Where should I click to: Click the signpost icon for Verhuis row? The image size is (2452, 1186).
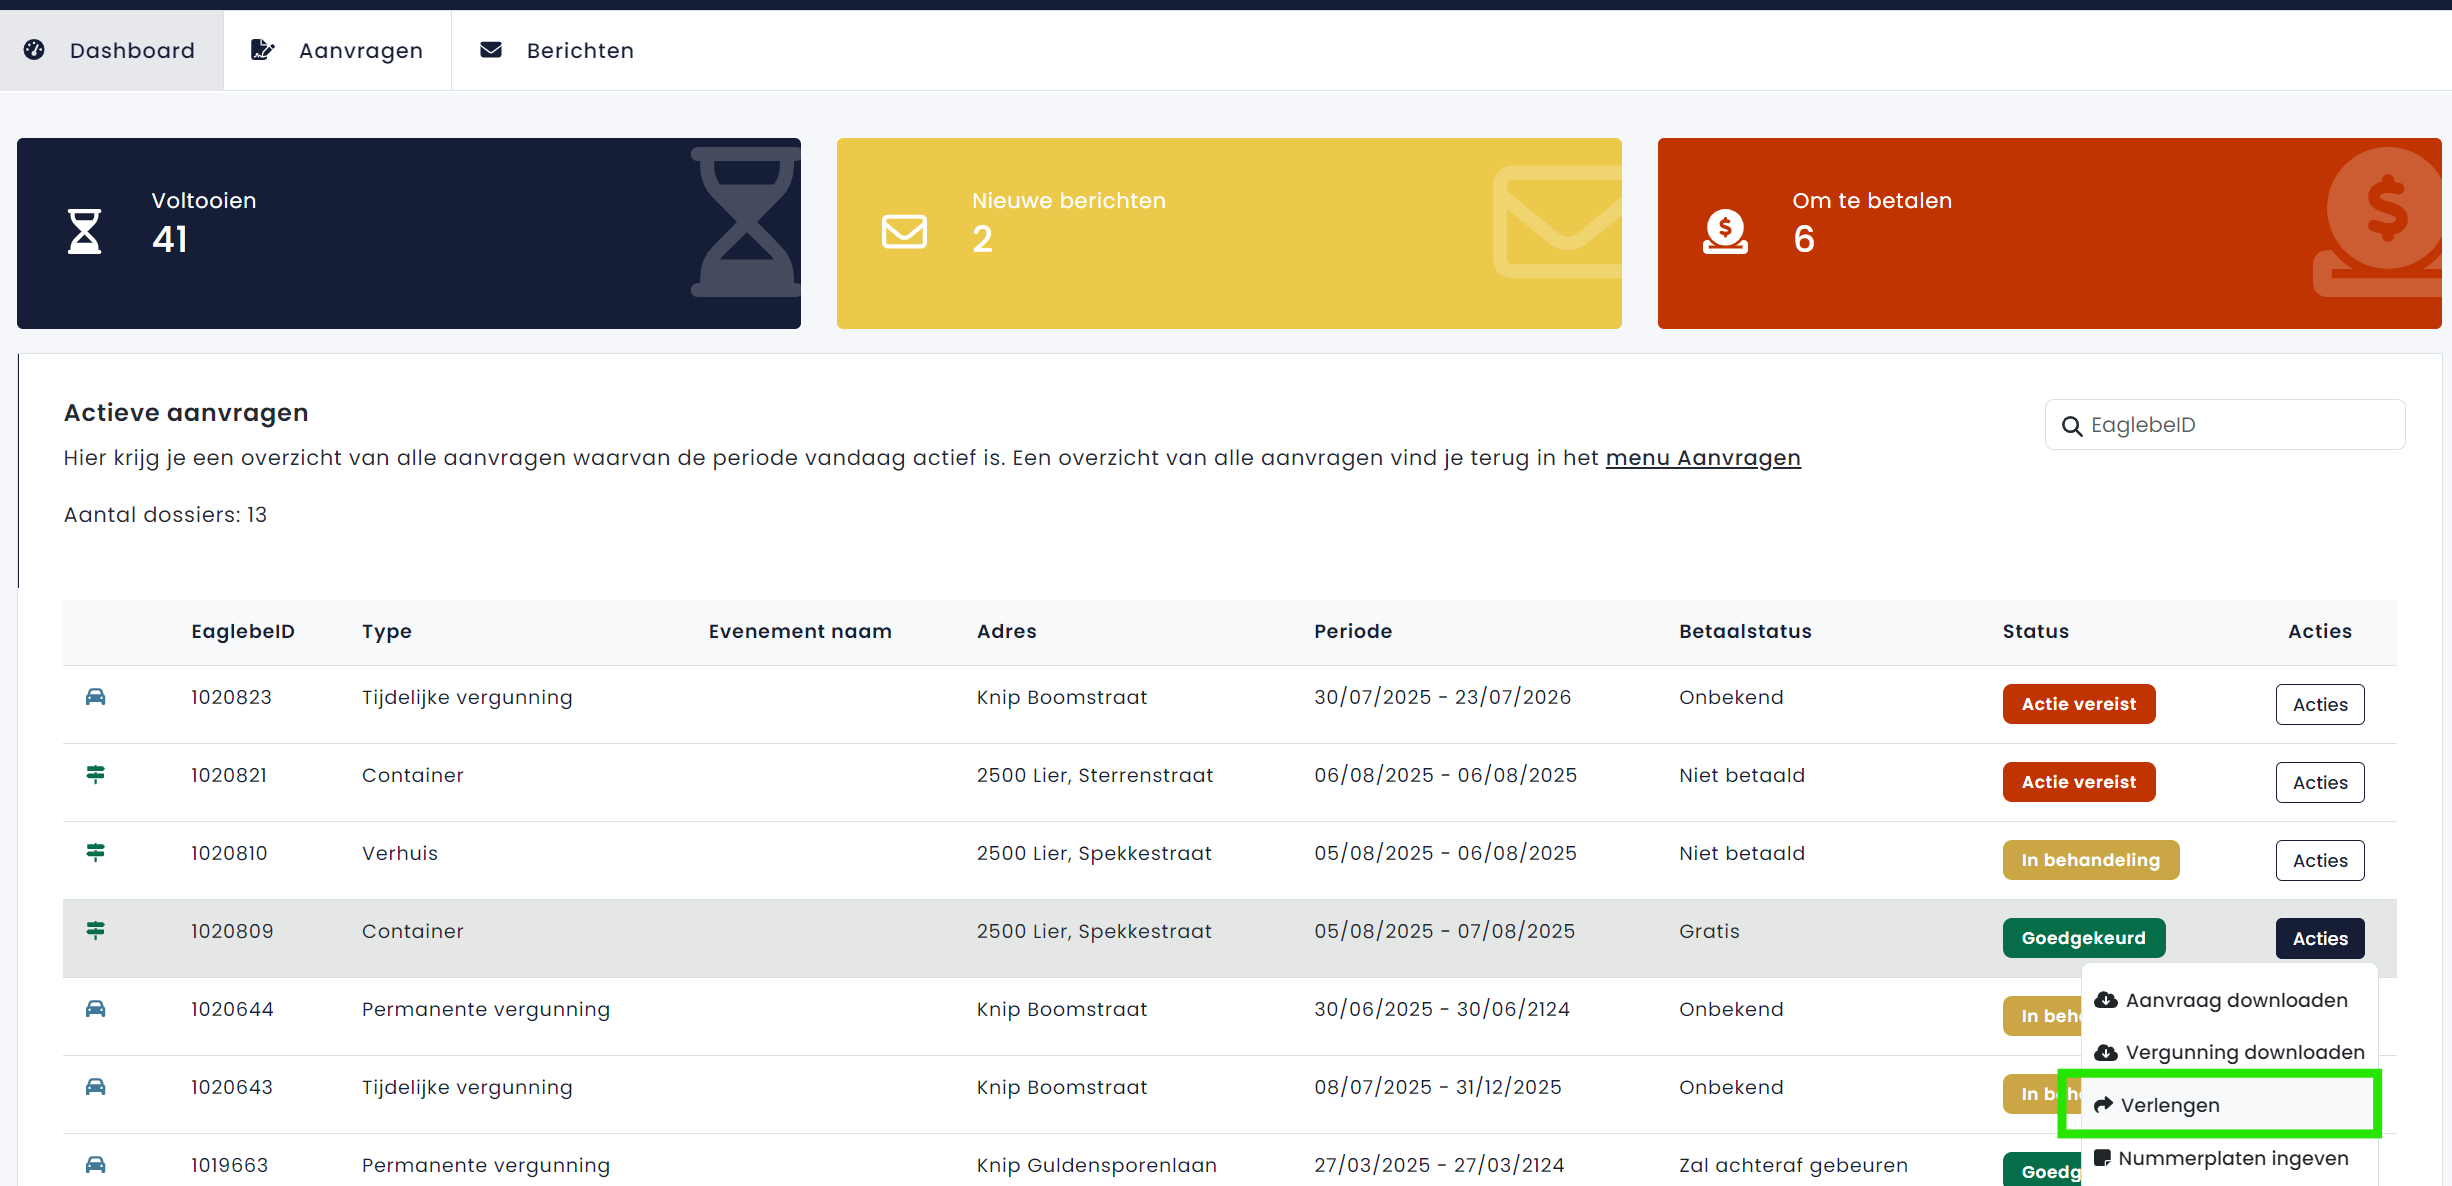[95, 852]
